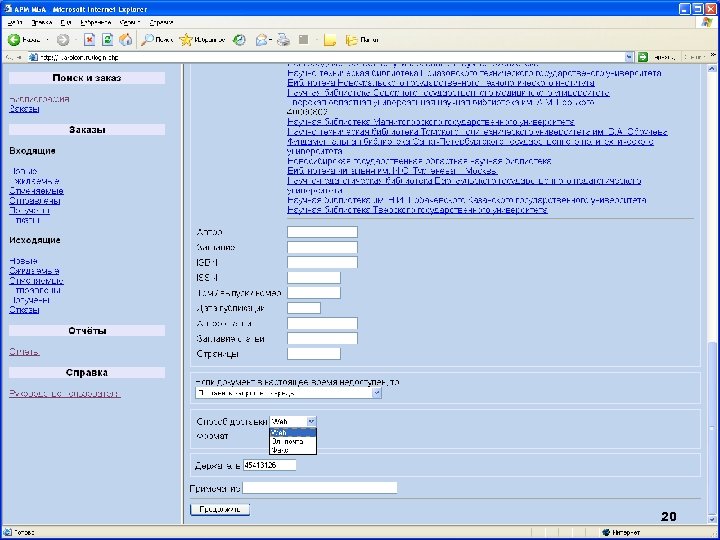
Task: Expand the address bar history dropdown
Action: click(x=629, y=57)
